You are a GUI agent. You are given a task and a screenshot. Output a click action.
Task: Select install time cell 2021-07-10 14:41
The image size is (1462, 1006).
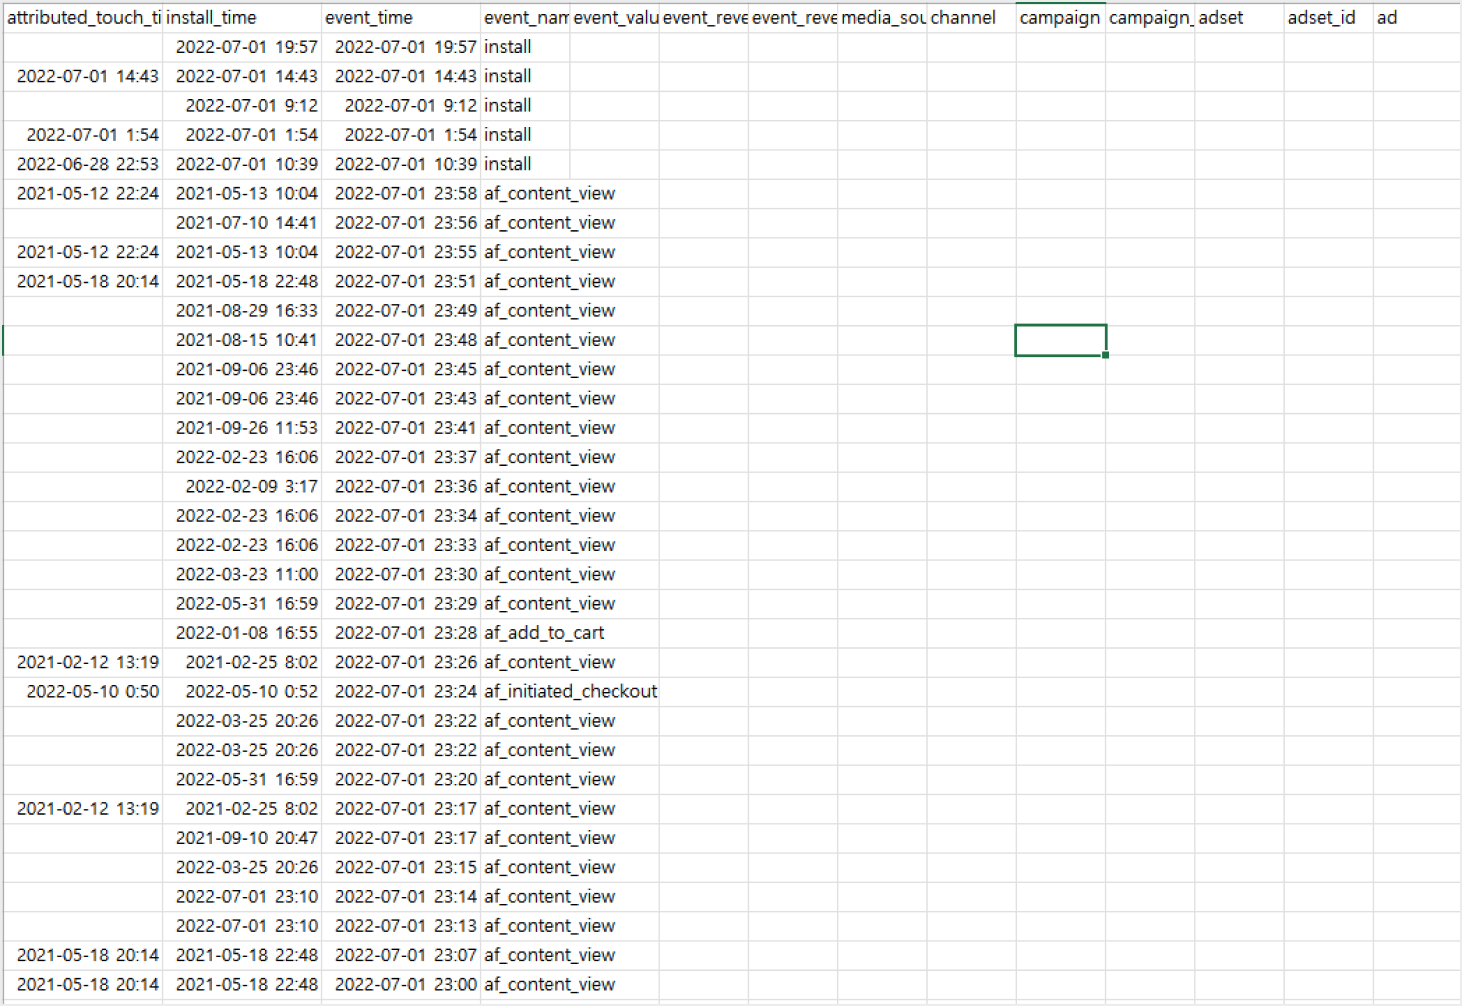pos(246,223)
